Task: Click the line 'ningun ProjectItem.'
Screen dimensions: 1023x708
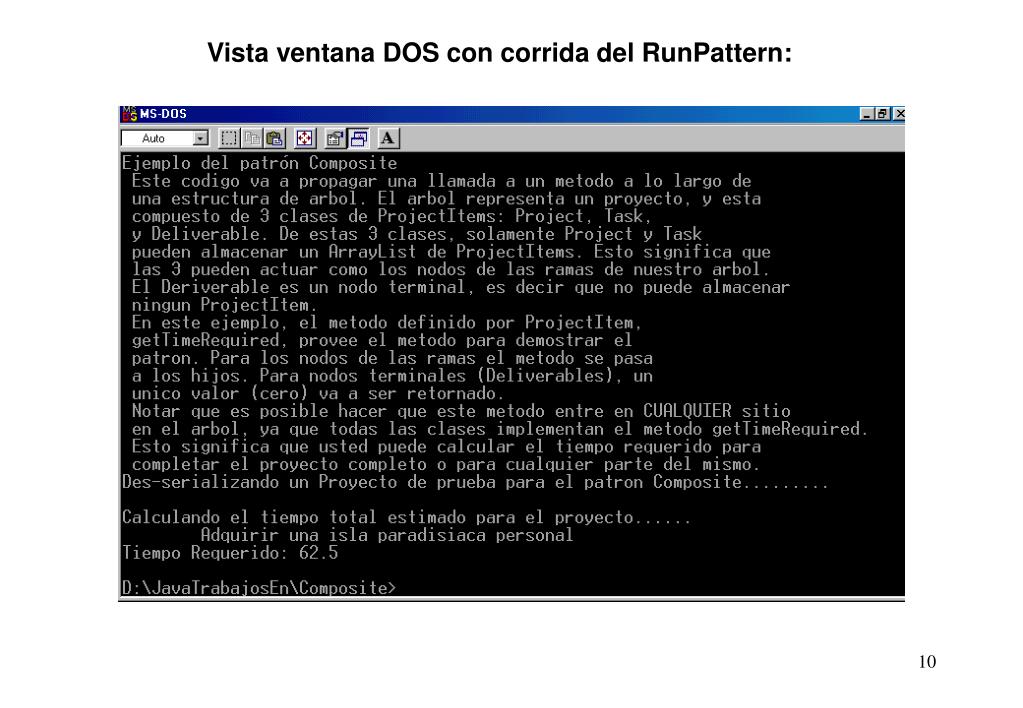Action: [x=224, y=305]
